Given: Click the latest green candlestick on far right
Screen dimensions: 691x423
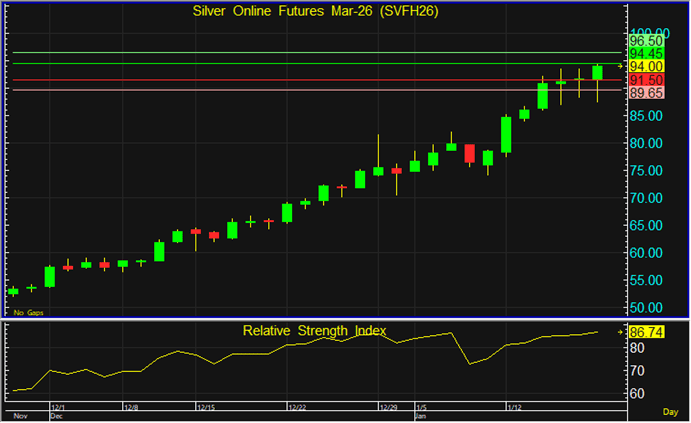Looking at the screenshot, I should click(597, 72).
